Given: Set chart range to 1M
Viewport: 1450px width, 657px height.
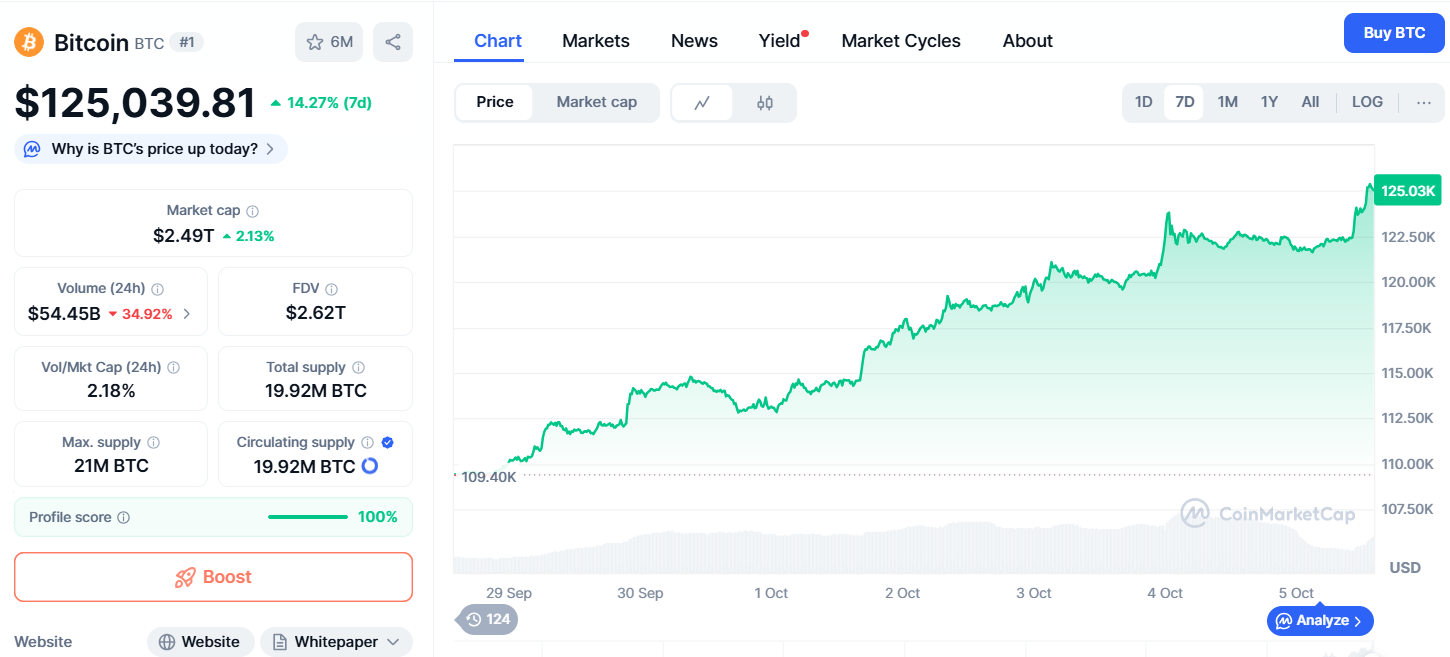Looking at the screenshot, I should click(x=1228, y=102).
